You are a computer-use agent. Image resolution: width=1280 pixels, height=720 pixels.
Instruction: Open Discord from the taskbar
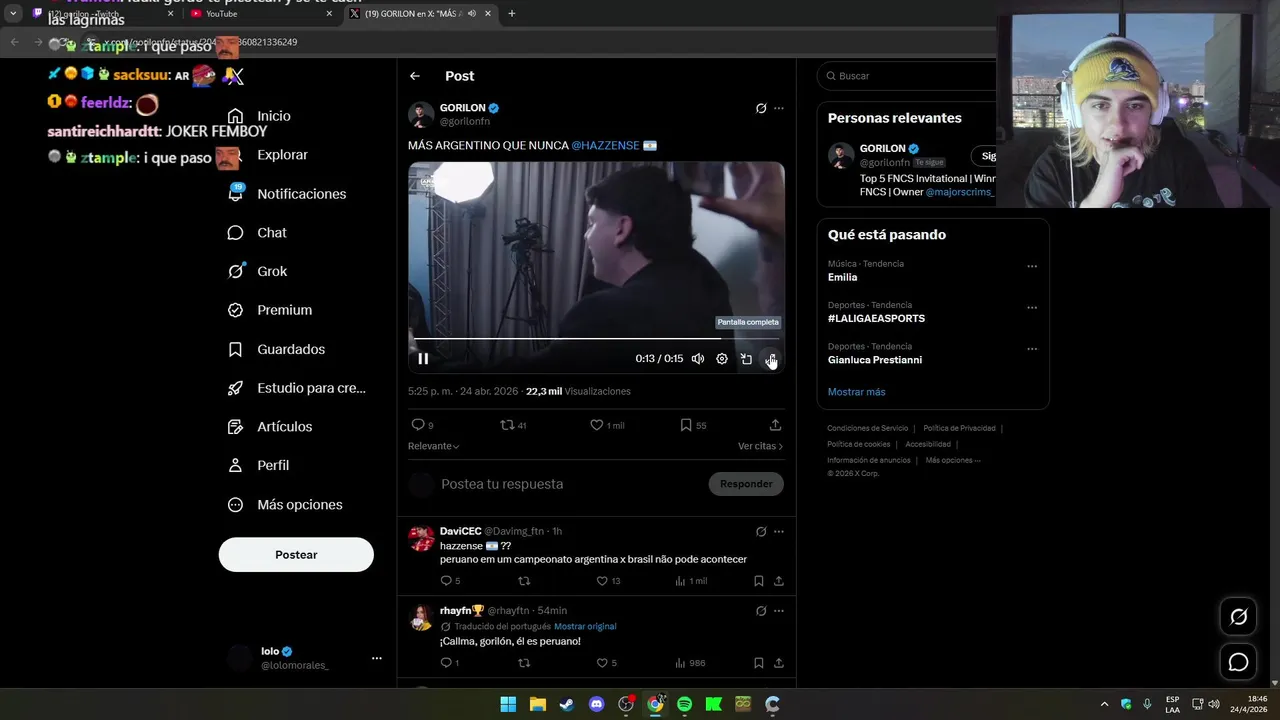coord(597,704)
